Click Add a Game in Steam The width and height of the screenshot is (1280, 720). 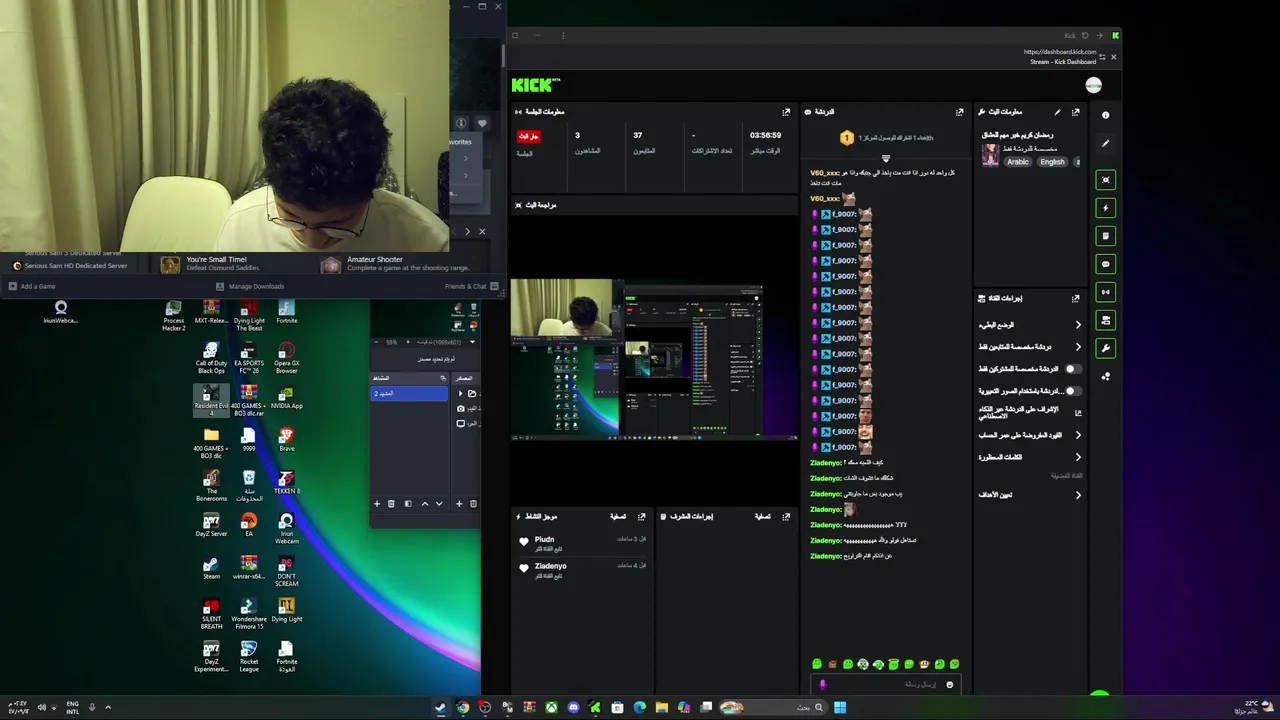(32, 286)
